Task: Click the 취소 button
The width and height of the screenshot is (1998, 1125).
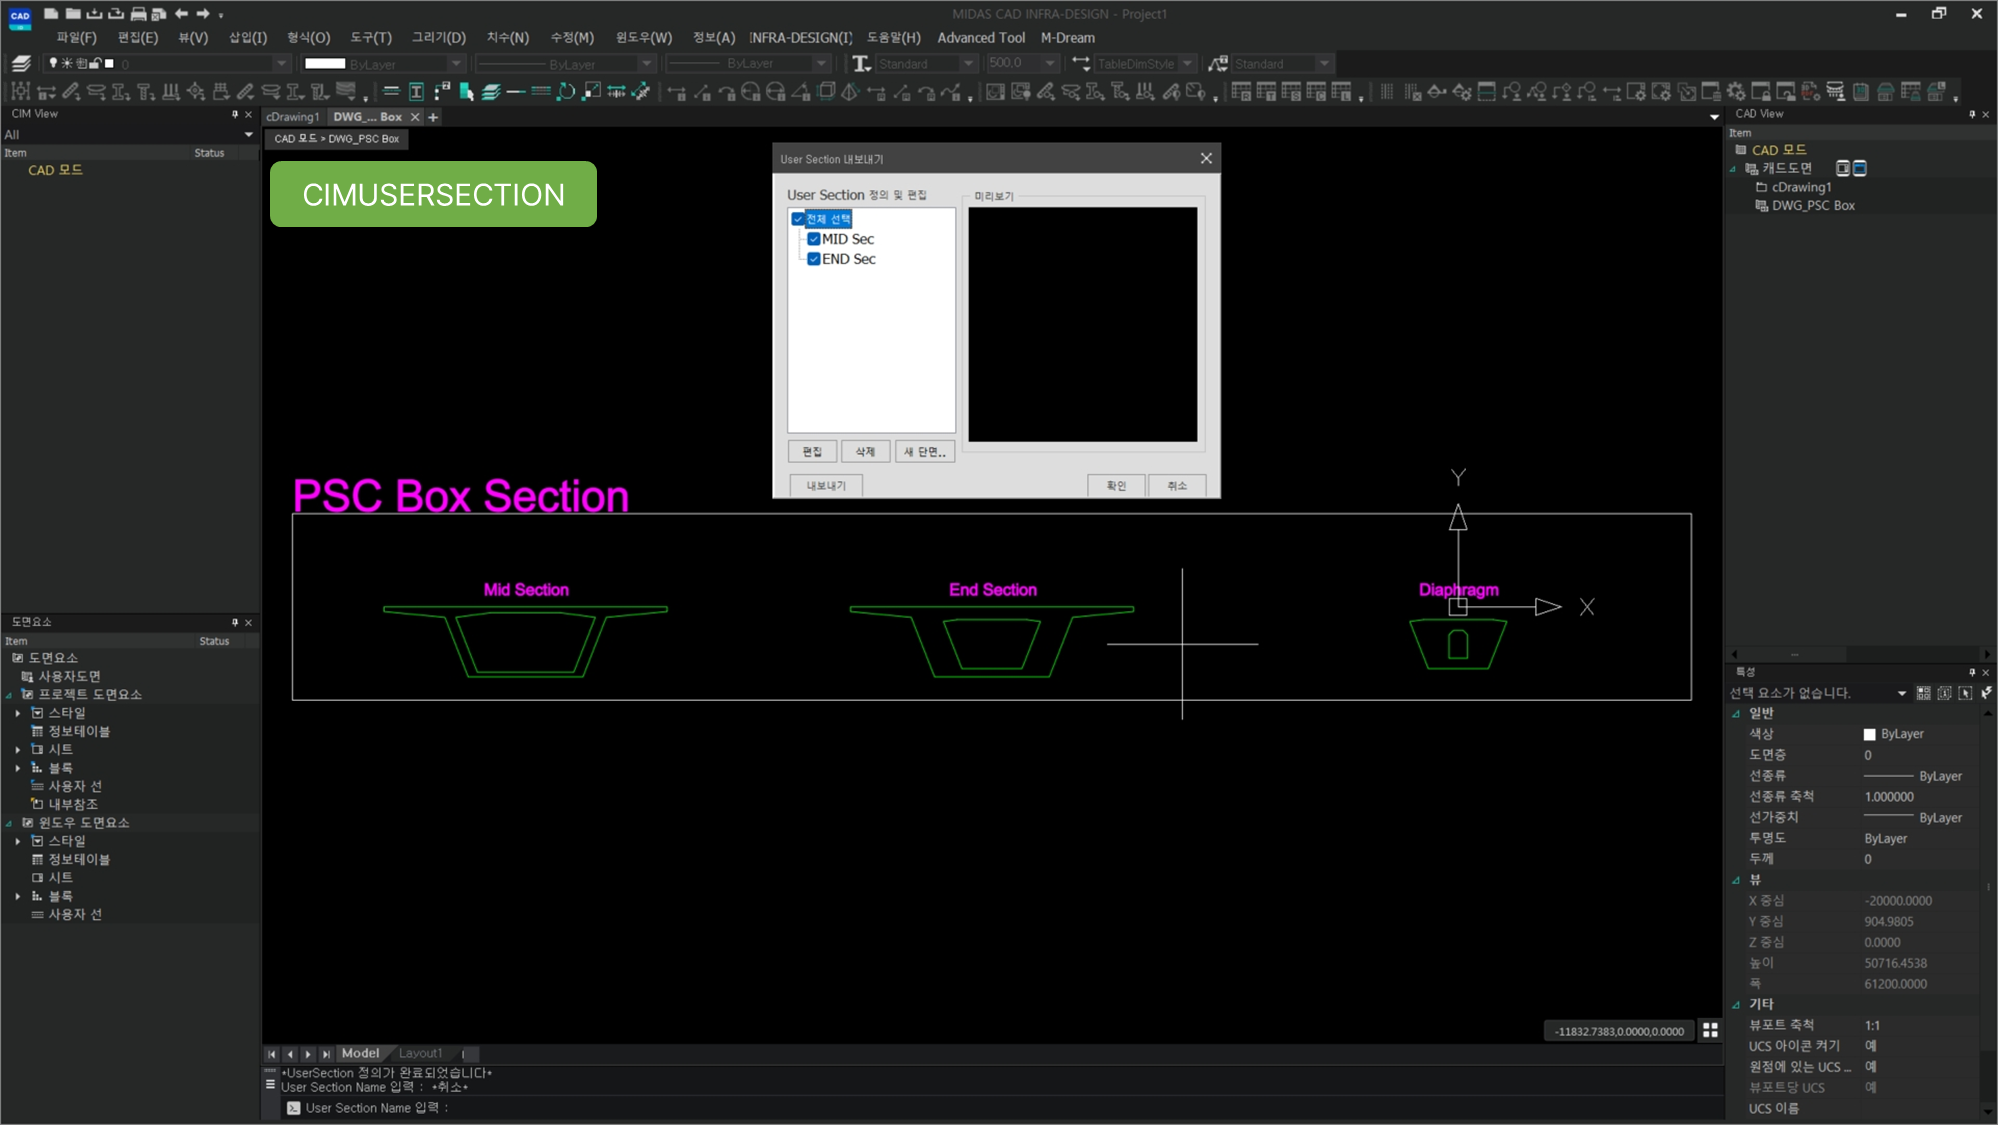Action: click(x=1177, y=486)
